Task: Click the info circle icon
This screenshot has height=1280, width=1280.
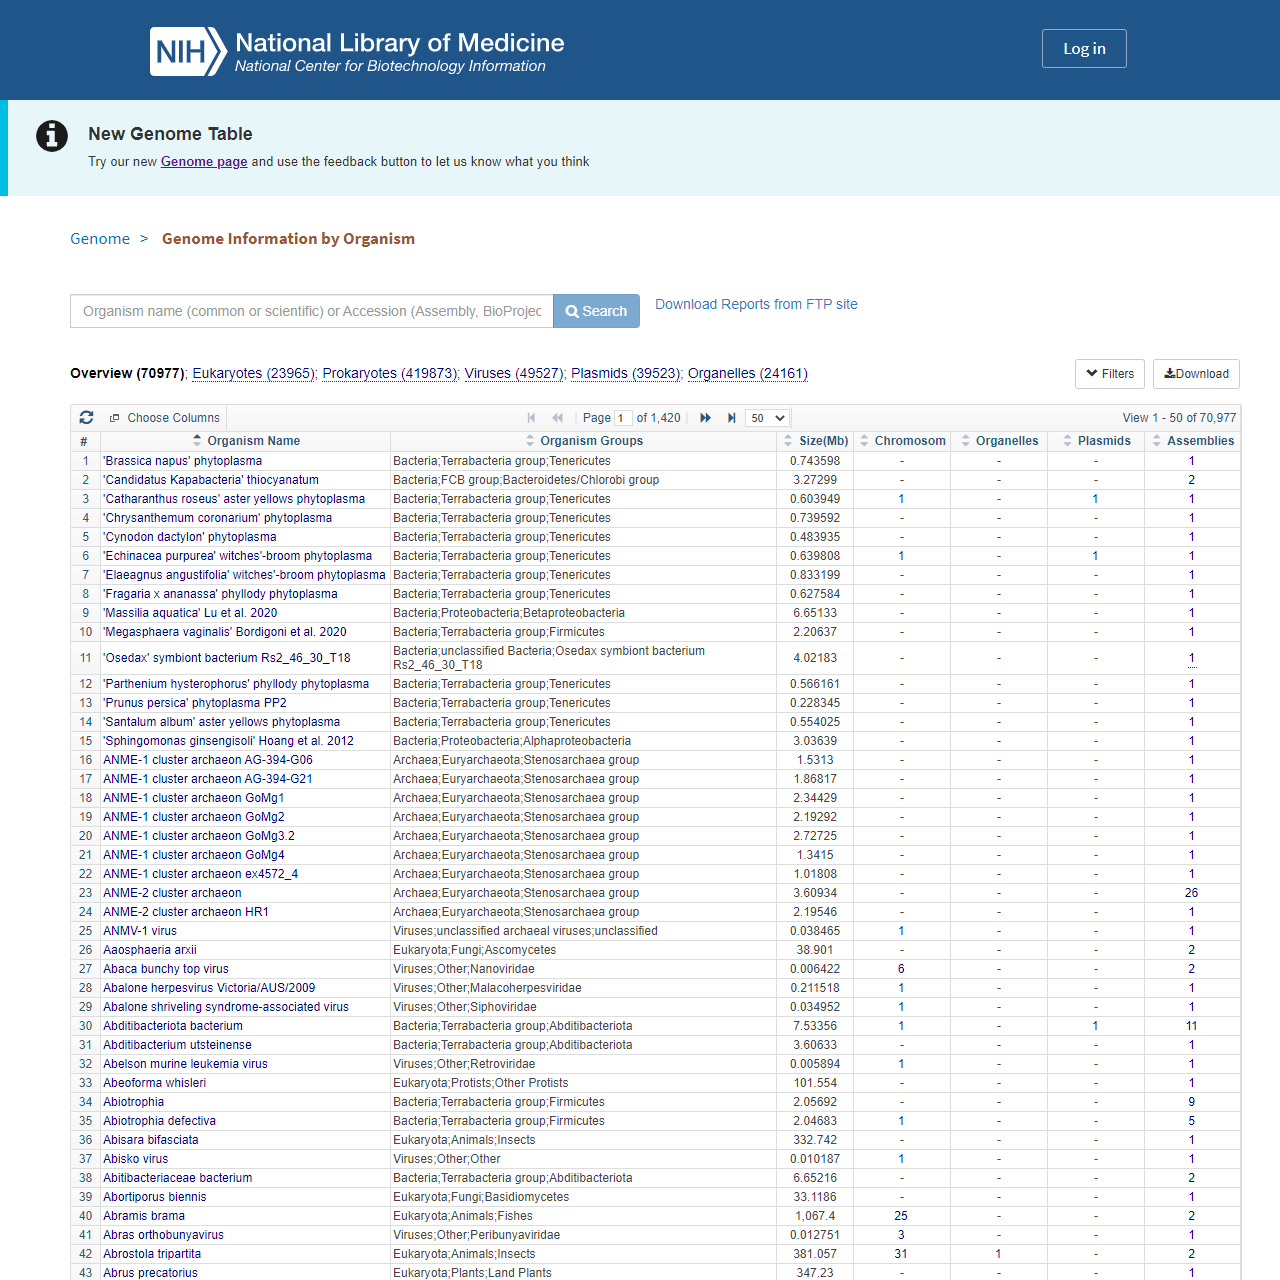Action: pos(52,135)
